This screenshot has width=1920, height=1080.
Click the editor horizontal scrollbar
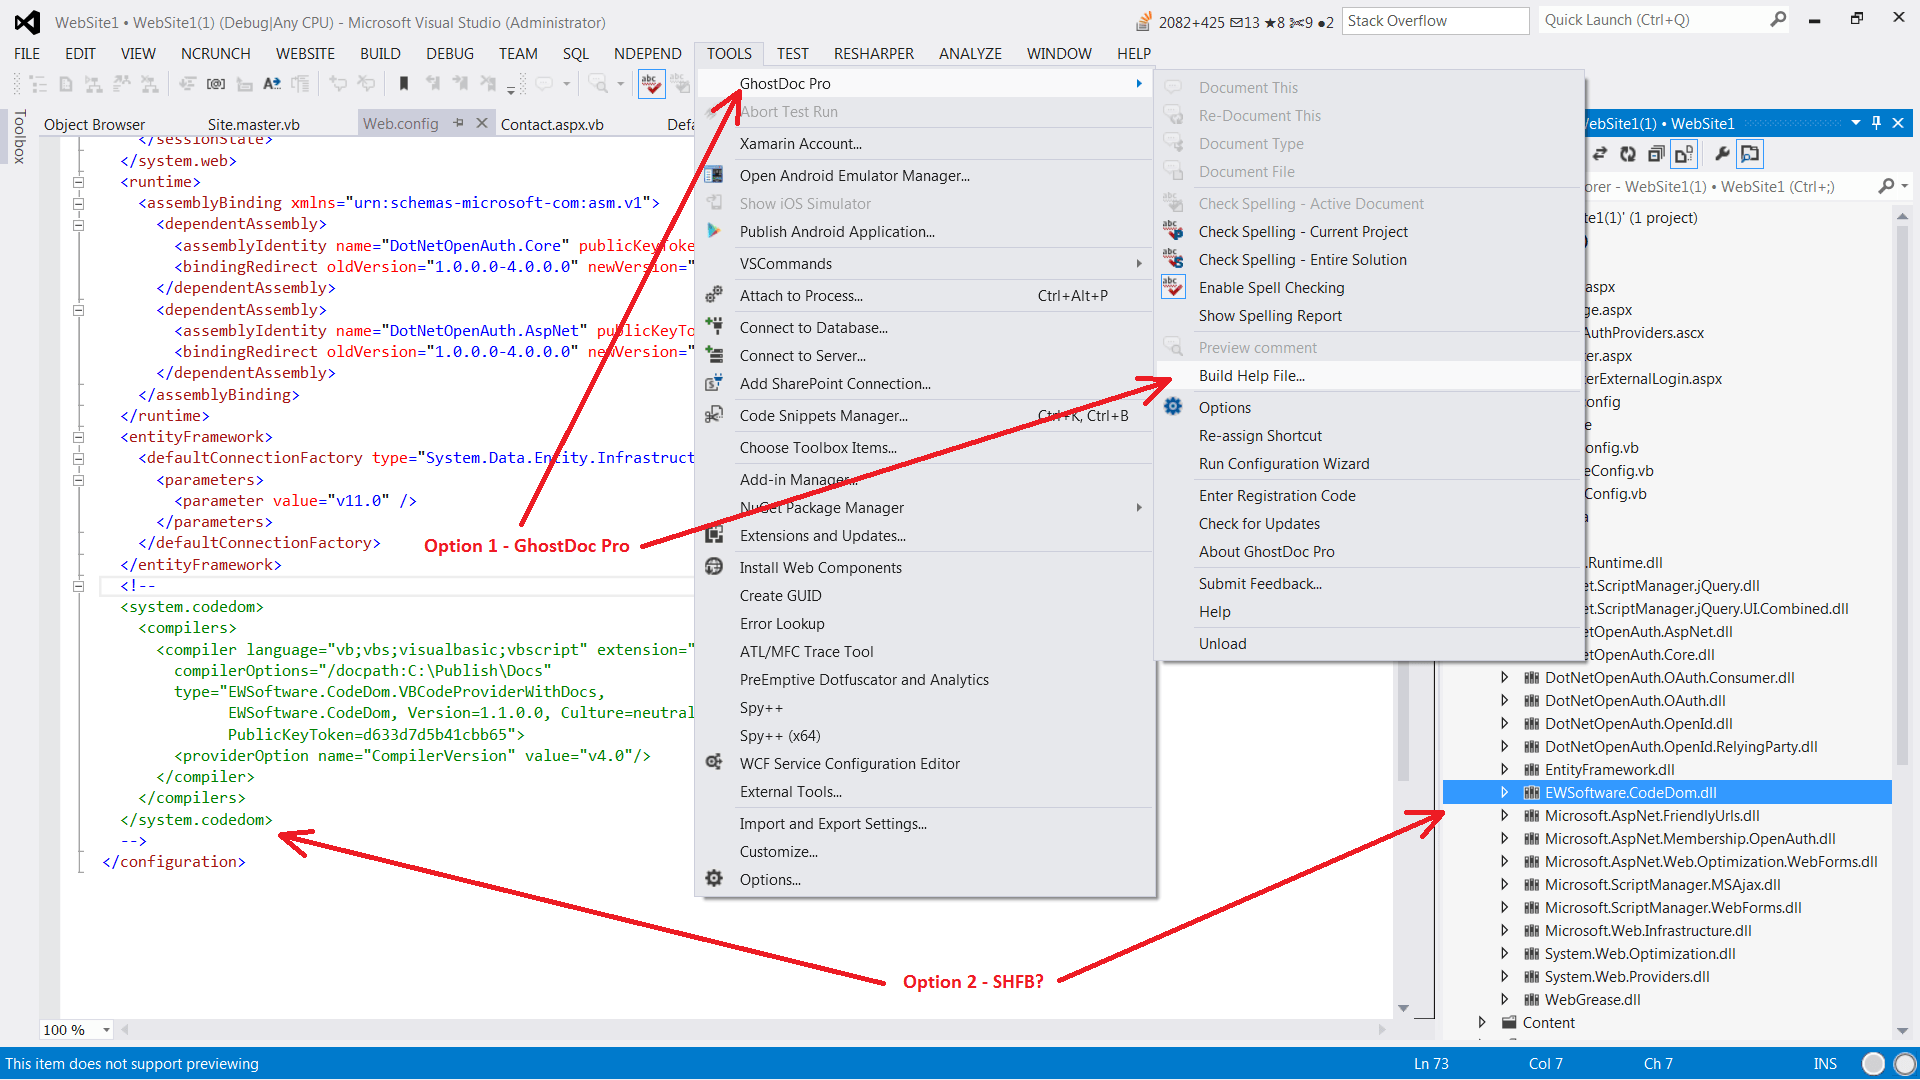click(755, 1029)
